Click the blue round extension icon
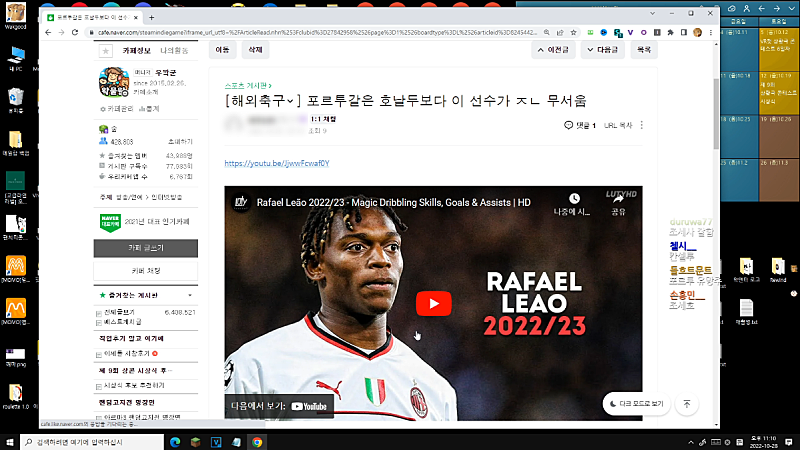Screen dimensions: 800x450 (604, 32)
